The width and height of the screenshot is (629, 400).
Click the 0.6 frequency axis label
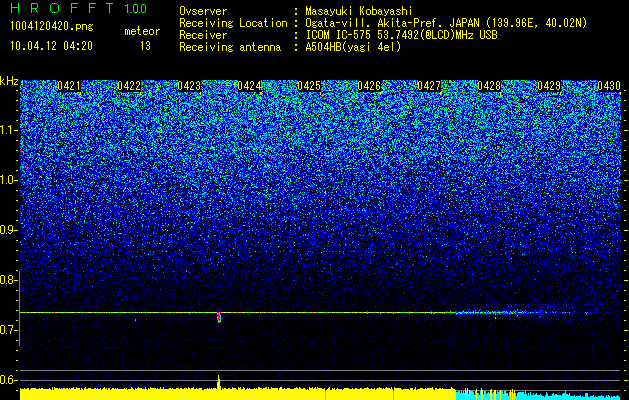point(8,380)
